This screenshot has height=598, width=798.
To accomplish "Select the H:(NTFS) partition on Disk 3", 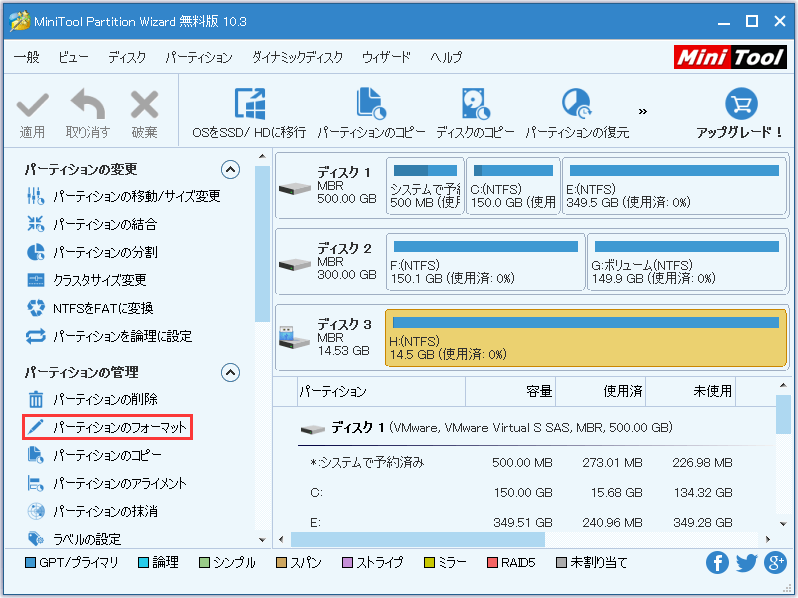I will (x=585, y=338).
